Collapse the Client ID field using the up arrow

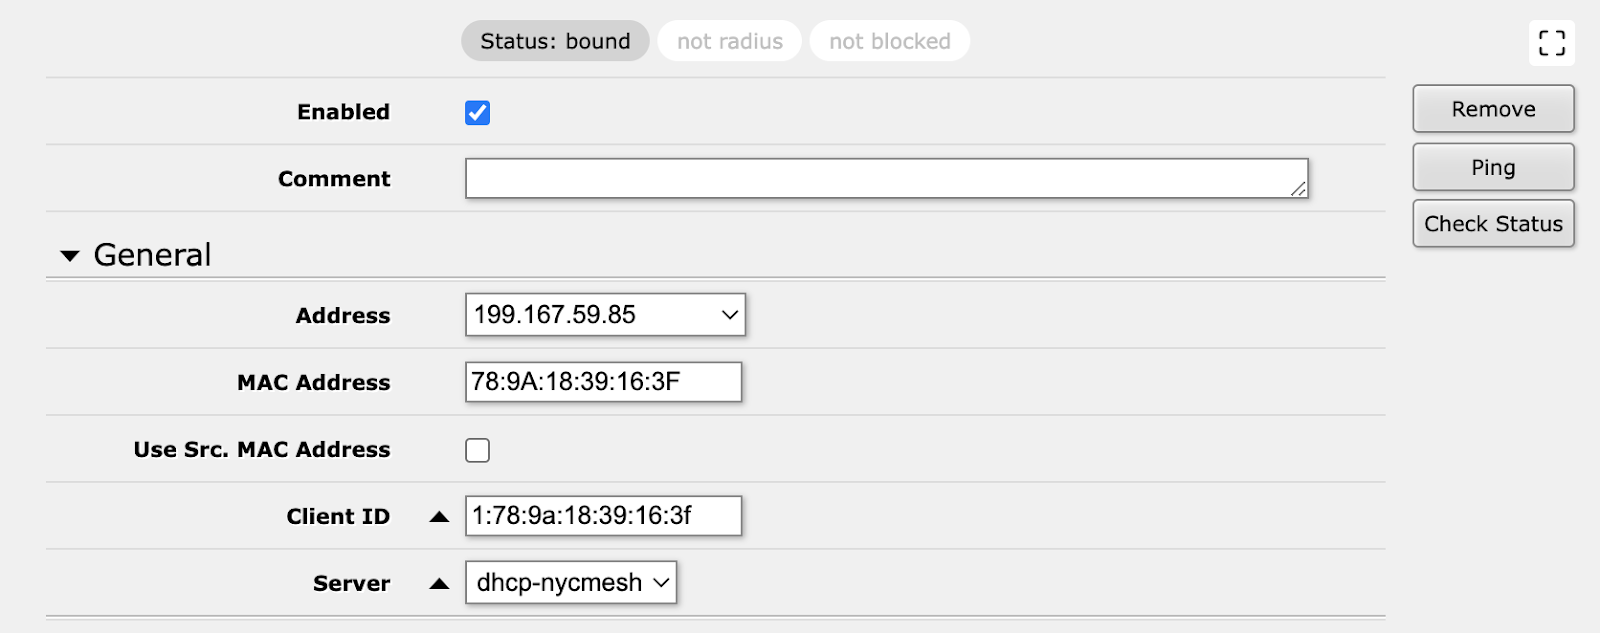[439, 517]
